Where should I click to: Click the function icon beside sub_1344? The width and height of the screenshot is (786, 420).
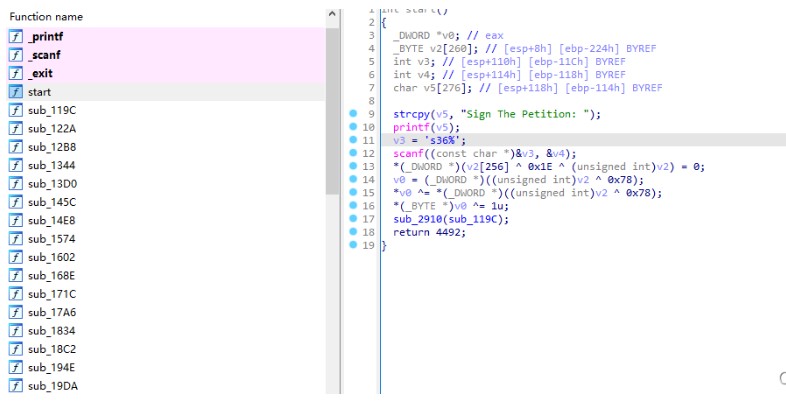16,165
